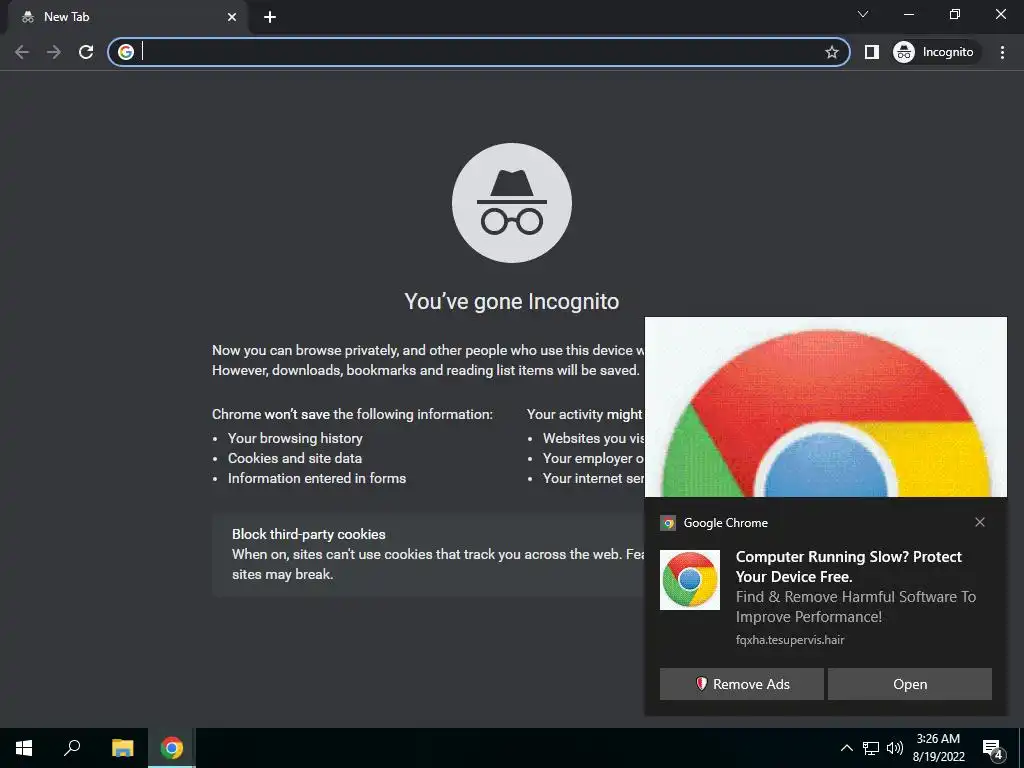The image size is (1024, 768).
Task: Focus the address bar input
Action: coord(480,52)
